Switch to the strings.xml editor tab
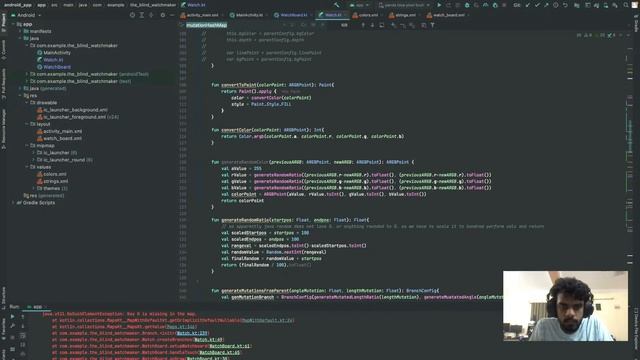The height and width of the screenshot is (360, 640). click(404, 15)
